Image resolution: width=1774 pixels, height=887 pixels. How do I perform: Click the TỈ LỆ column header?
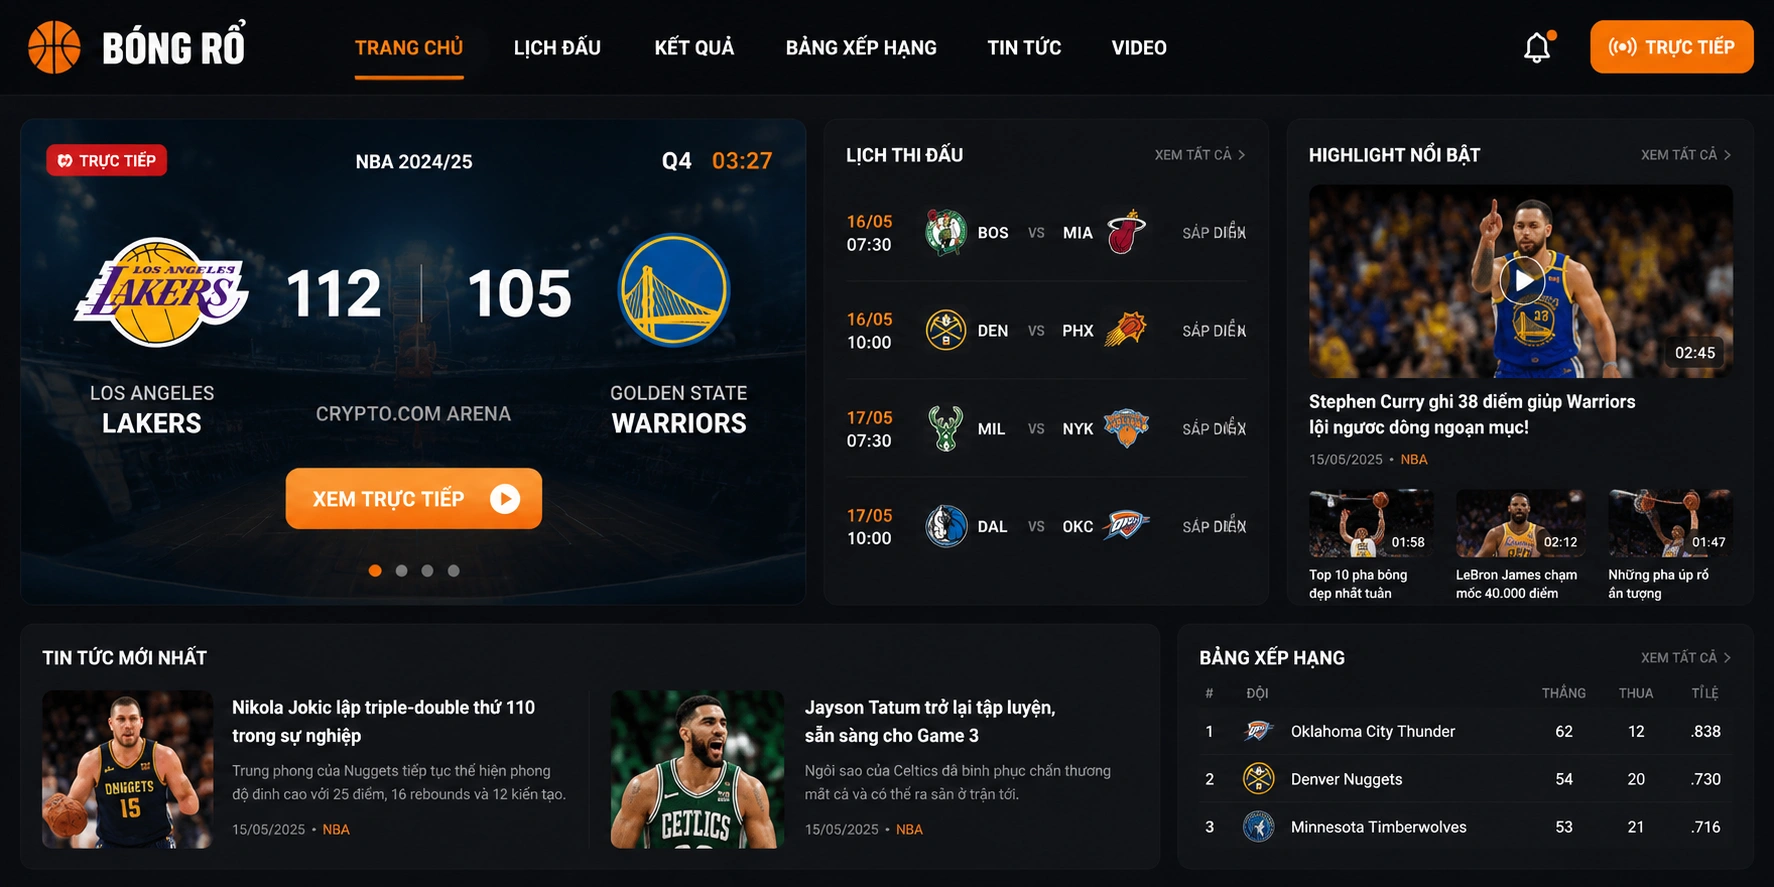pyautogui.click(x=1705, y=693)
